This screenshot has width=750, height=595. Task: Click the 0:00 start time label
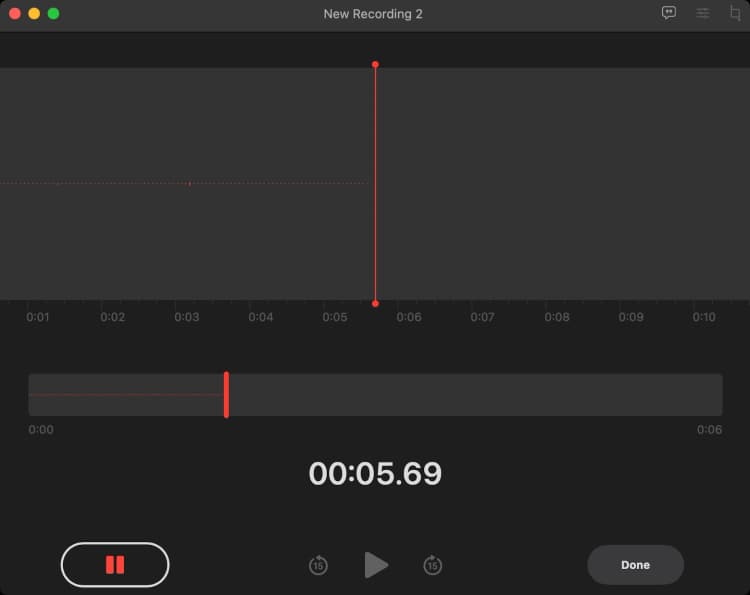[41, 430]
